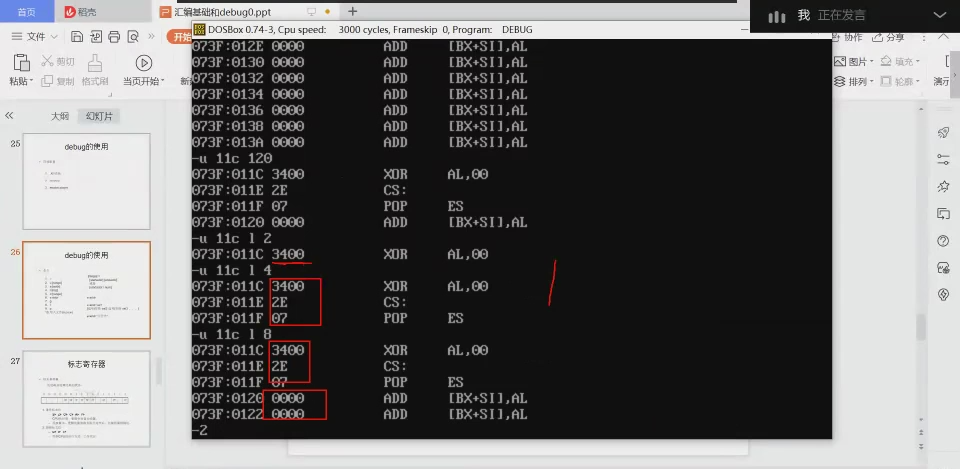Image resolution: width=960 pixels, height=469 pixels.
Task: Click the rocket icon in right sidebar
Action: (943, 133)
